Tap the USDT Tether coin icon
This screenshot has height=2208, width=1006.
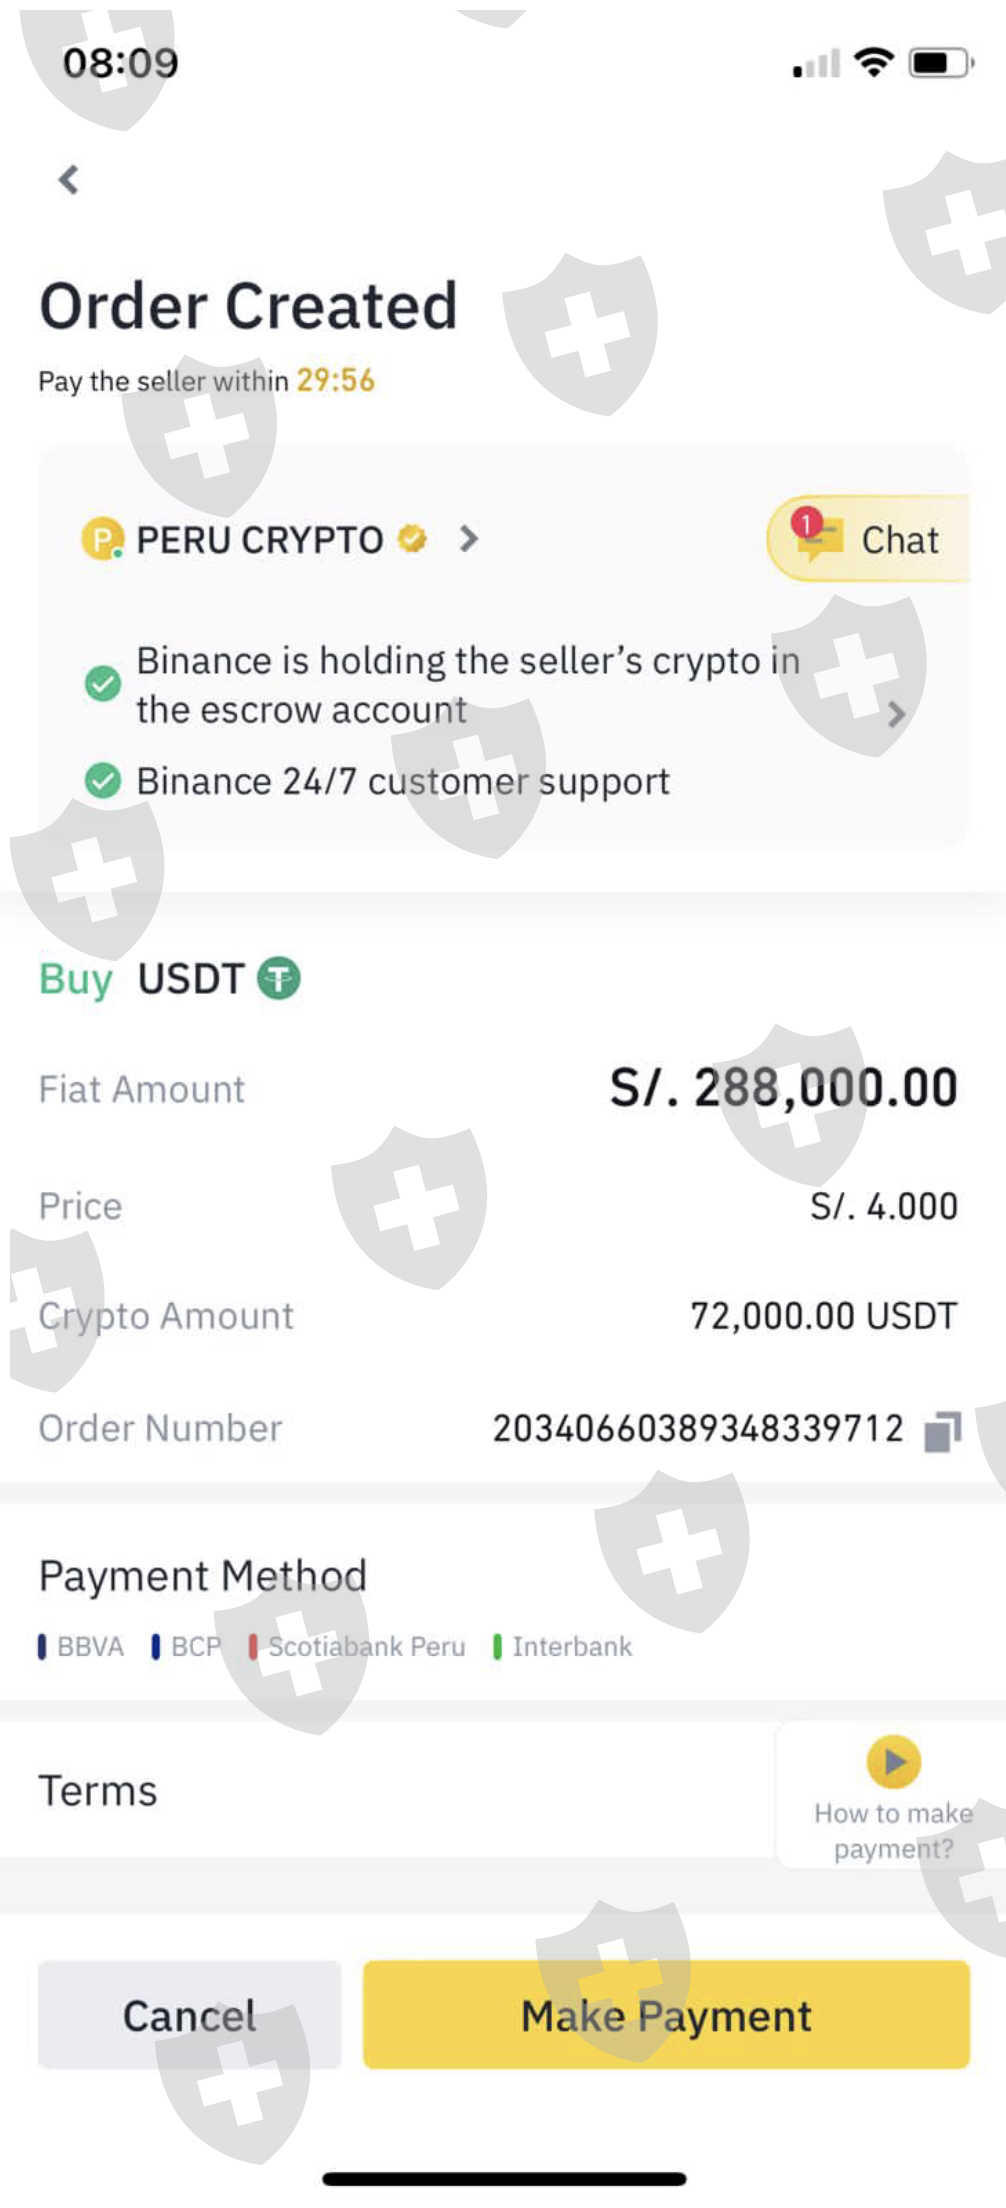[x=279, y=978]
